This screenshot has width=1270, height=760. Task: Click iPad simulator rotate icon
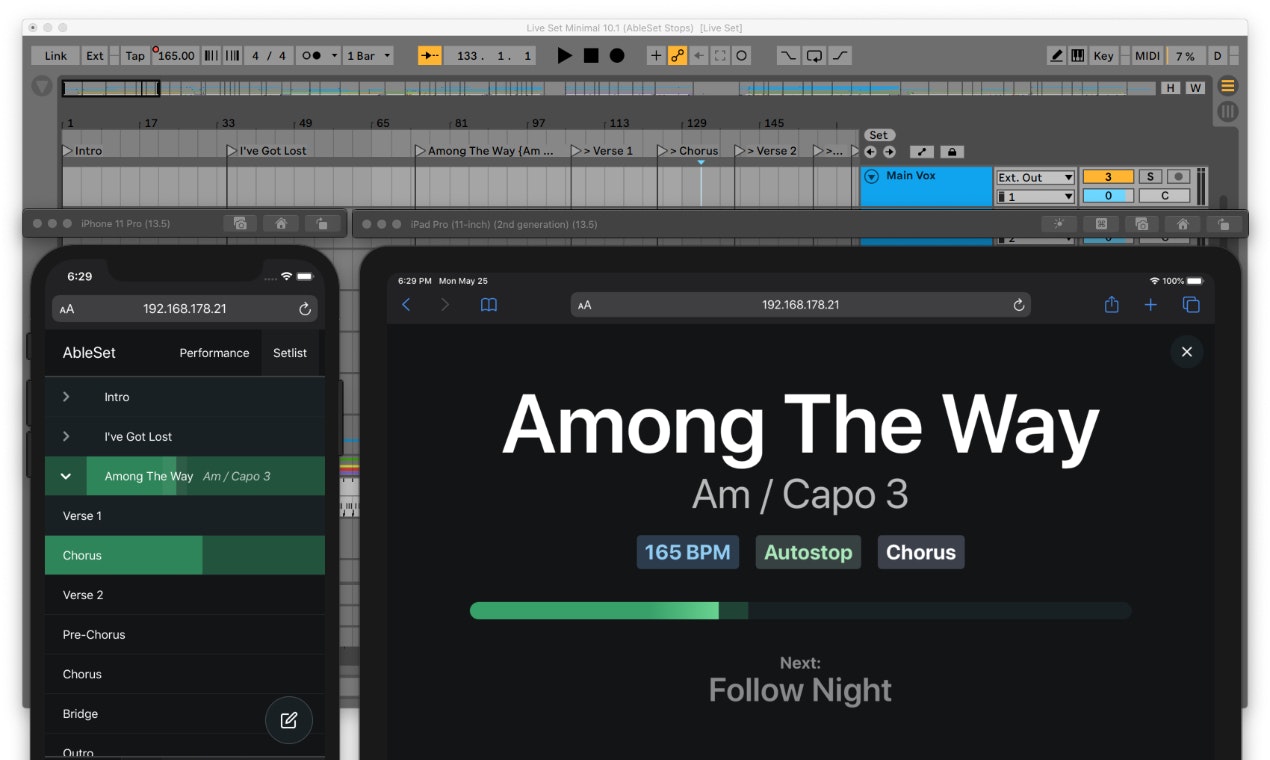[x=1223, y=224]
